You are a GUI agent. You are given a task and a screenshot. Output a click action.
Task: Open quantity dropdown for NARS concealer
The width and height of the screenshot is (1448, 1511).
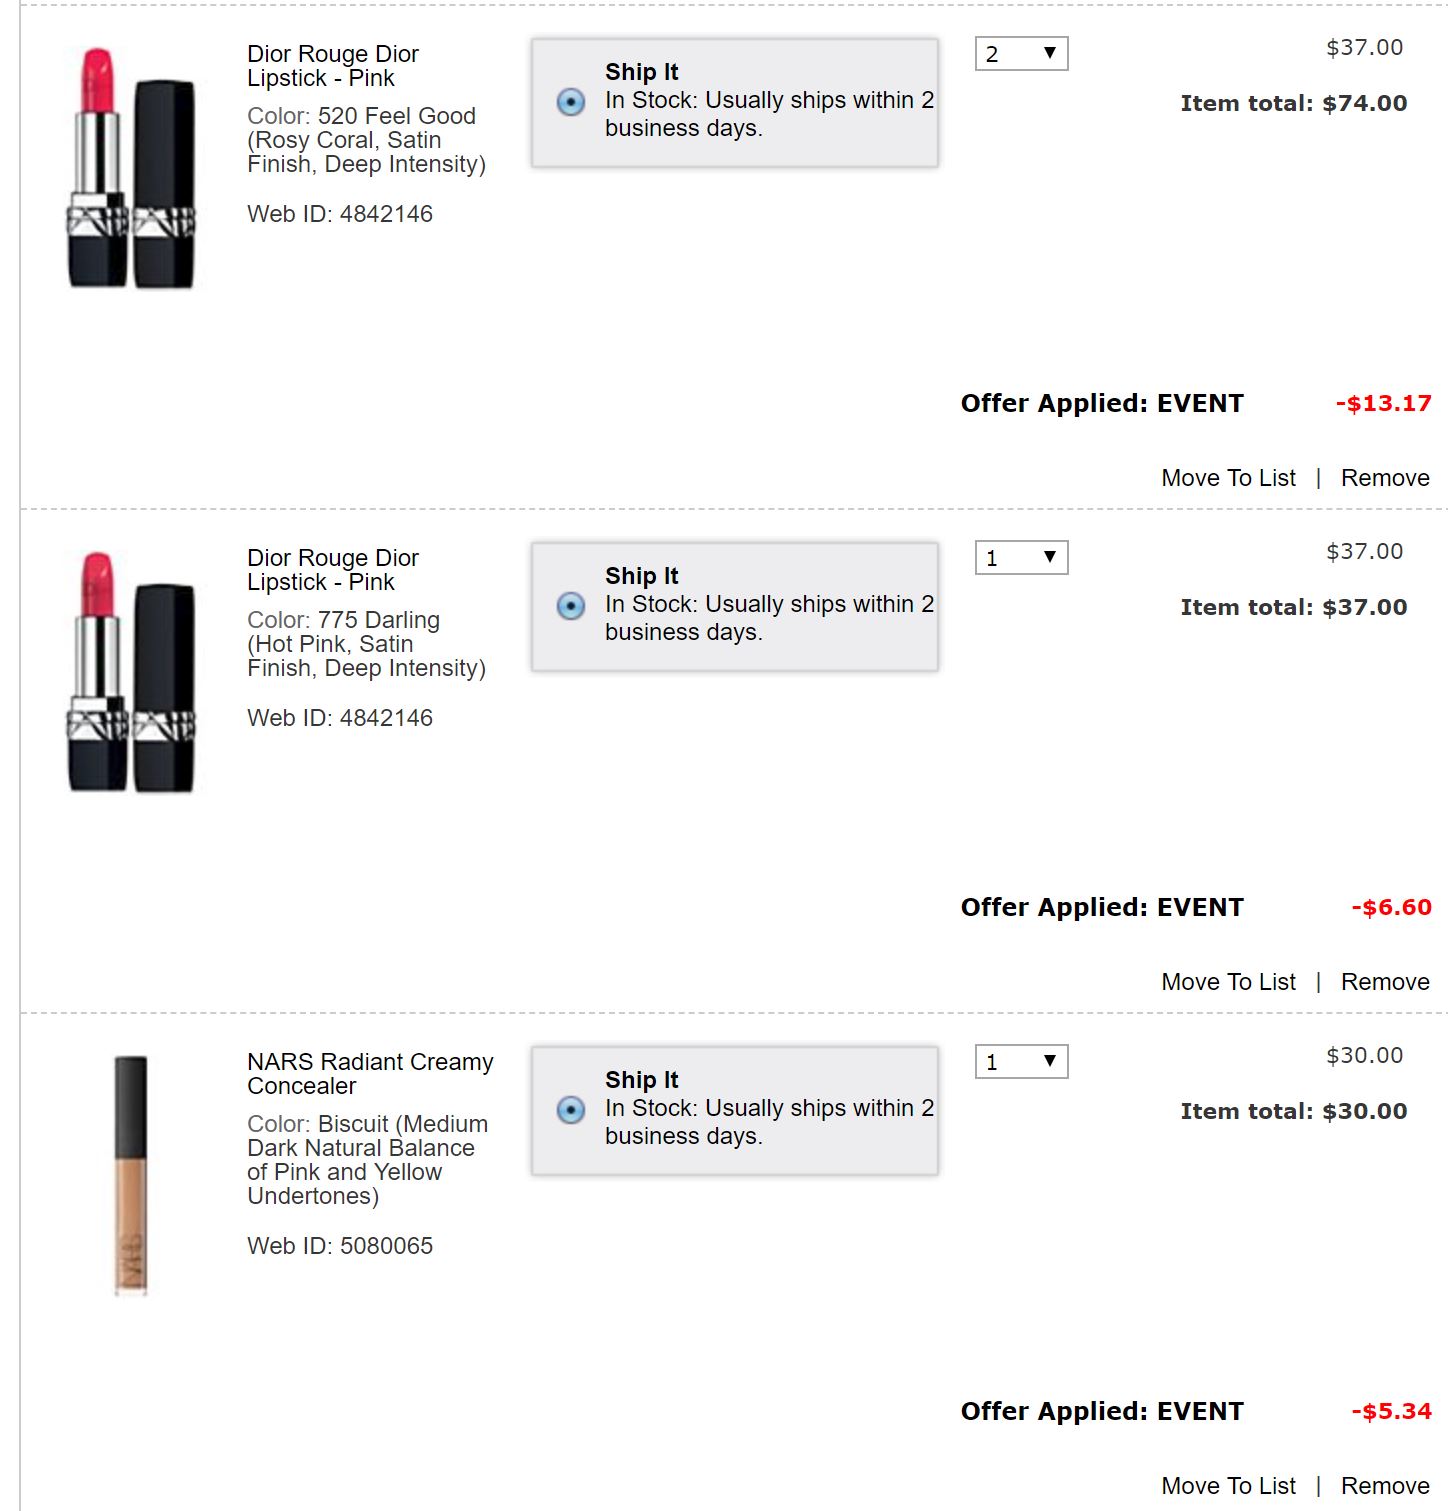pos(1021,1061)
